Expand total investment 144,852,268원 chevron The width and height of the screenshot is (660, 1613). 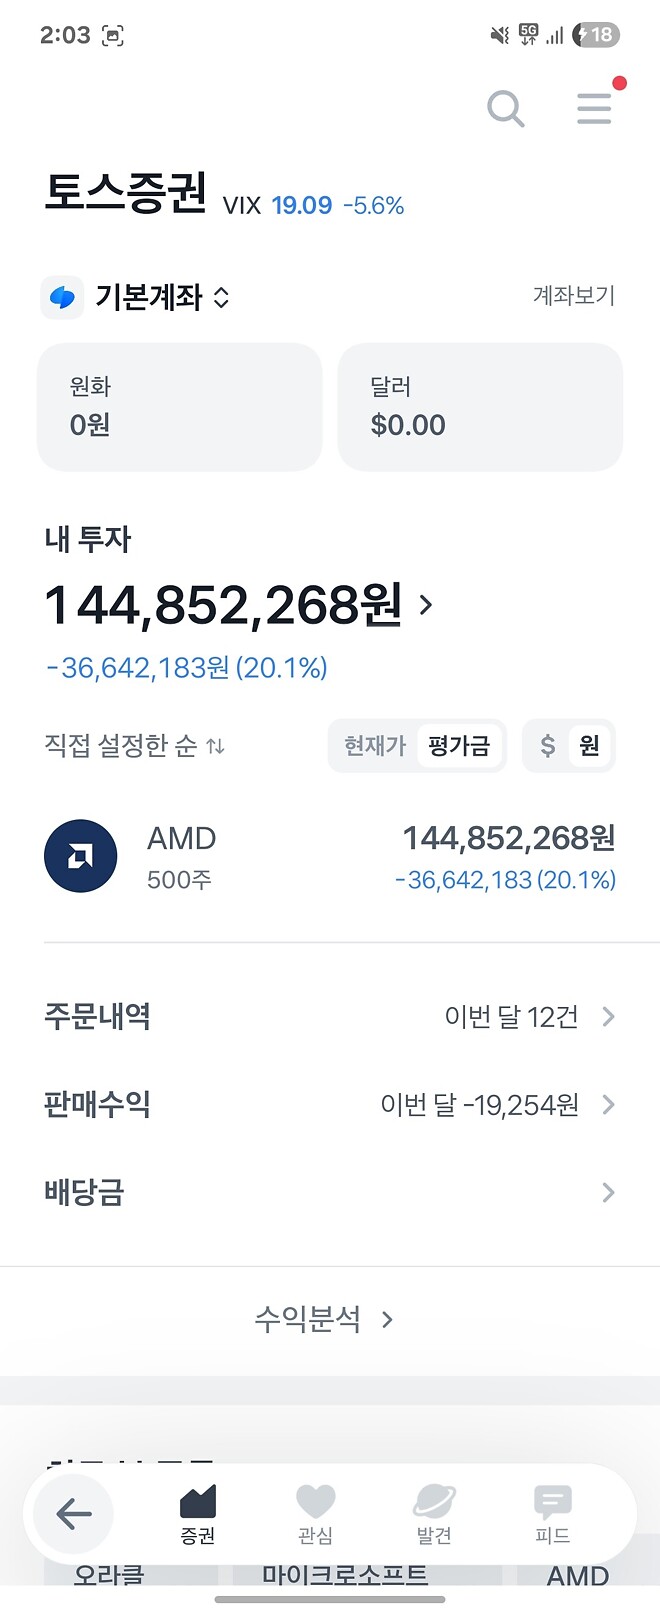(x=427, y=605)
